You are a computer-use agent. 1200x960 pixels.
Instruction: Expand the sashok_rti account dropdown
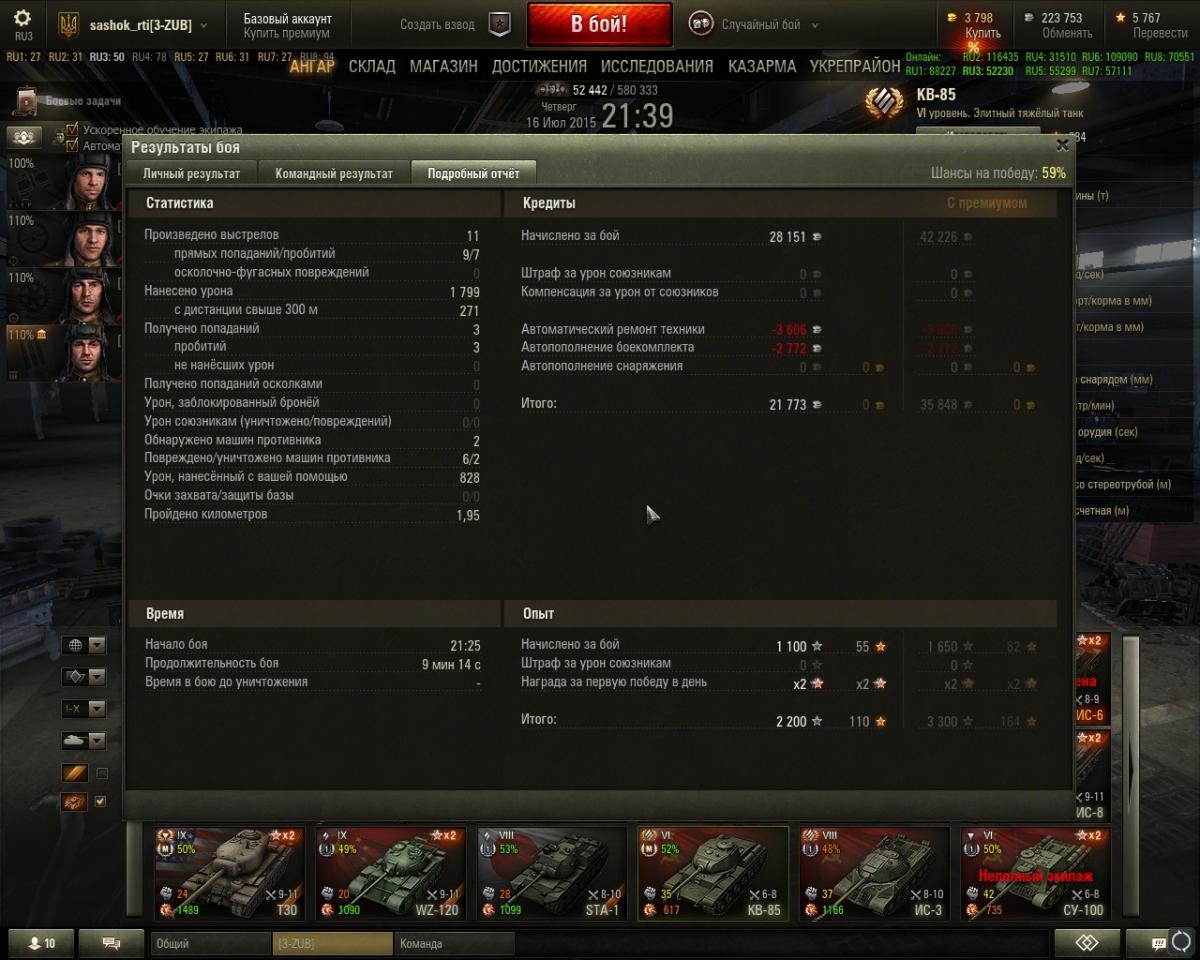click(x=204, y=25)
